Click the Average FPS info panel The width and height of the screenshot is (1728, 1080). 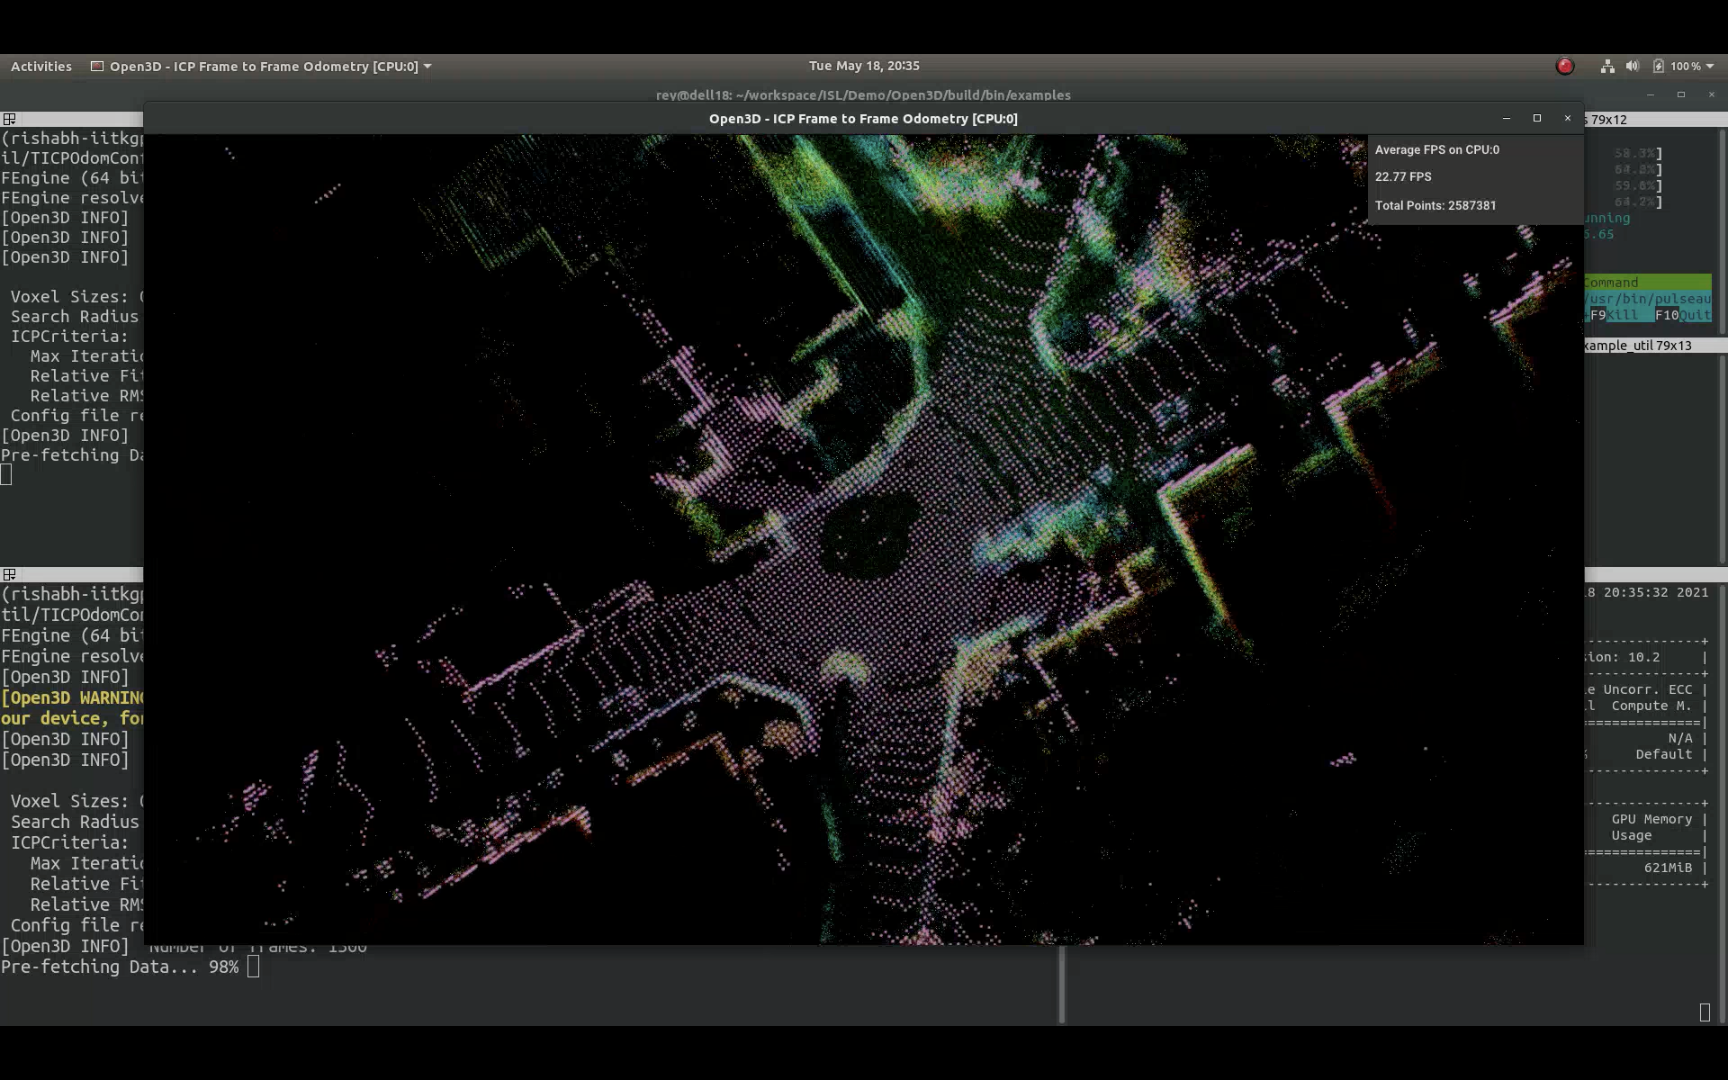tap(1475, 178)
